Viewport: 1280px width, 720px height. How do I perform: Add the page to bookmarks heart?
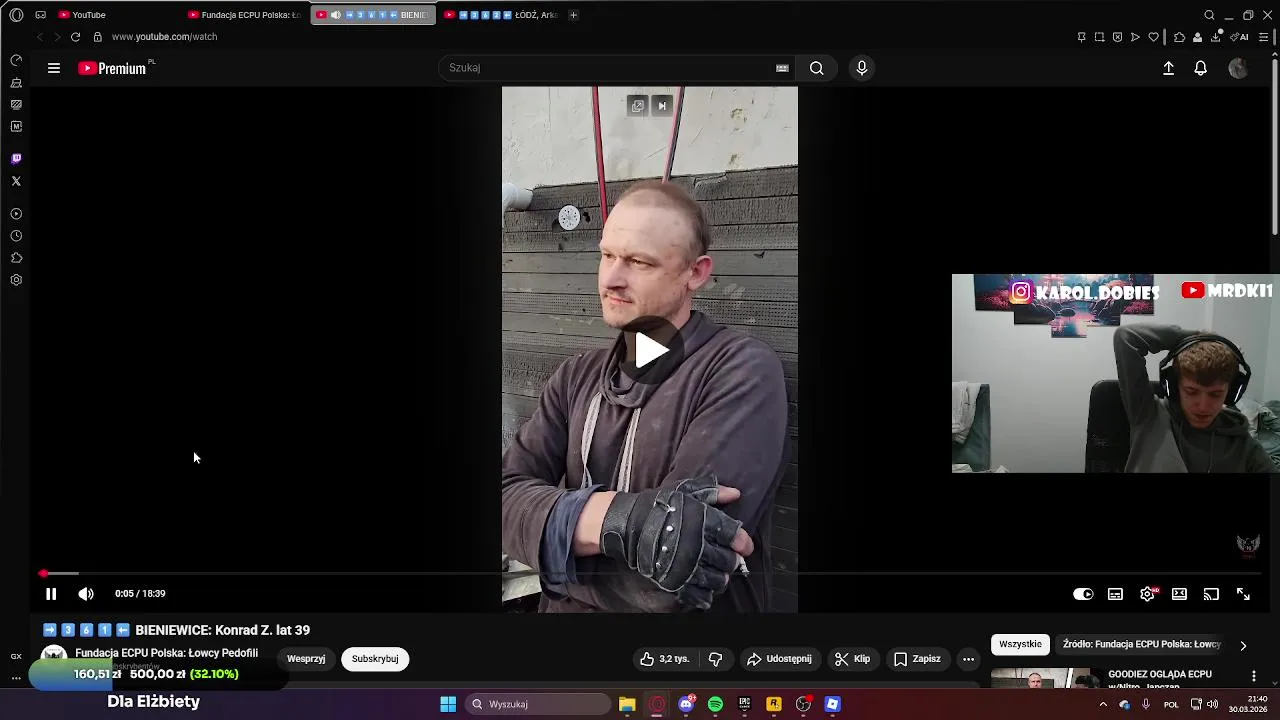tap(1153, 37)
